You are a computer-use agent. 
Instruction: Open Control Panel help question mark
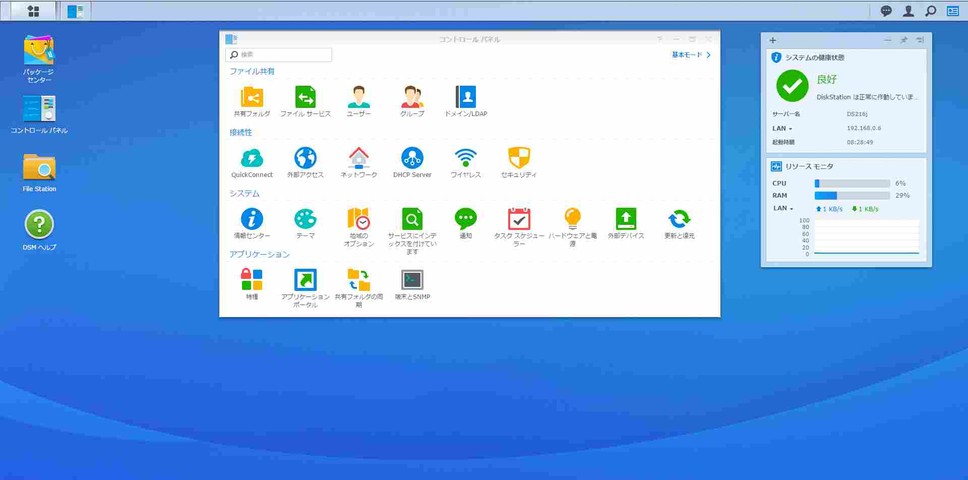(660, 39)
